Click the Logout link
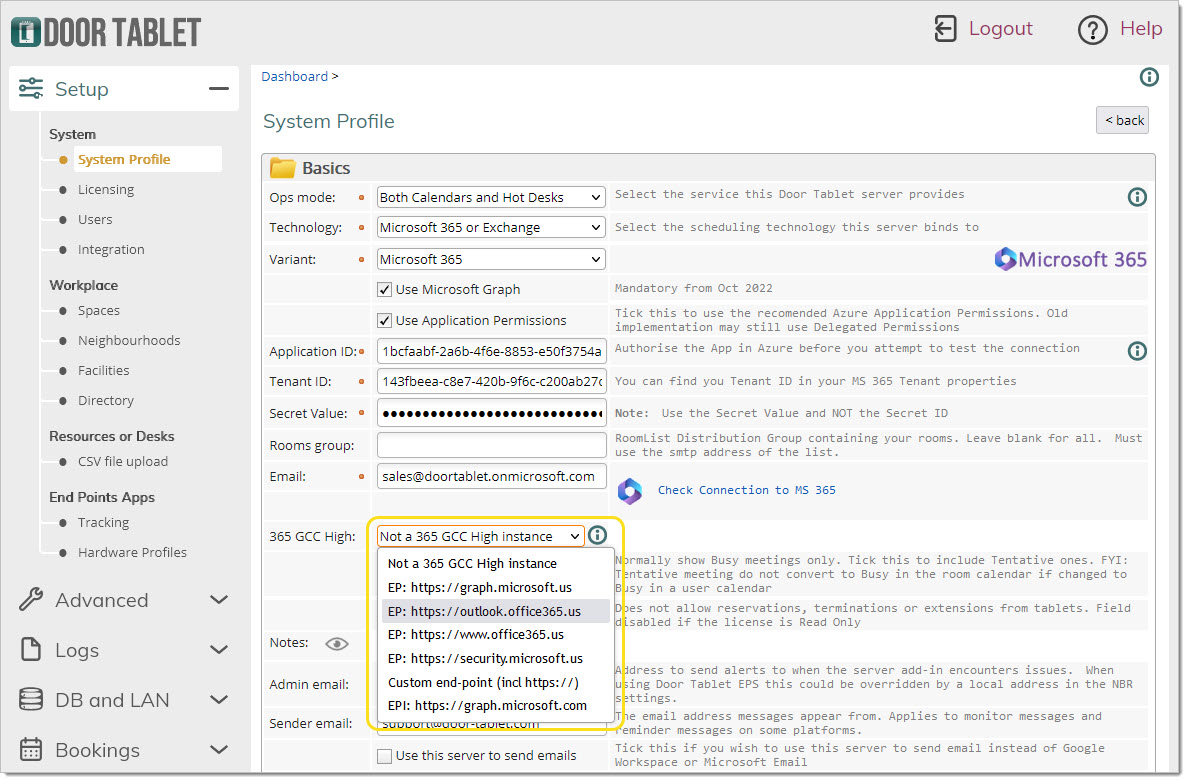 coord(1001,29)
